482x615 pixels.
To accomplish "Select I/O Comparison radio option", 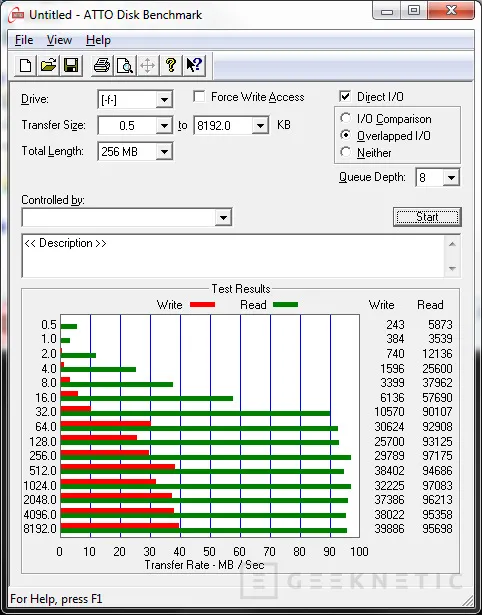I will tap(346, 118).
